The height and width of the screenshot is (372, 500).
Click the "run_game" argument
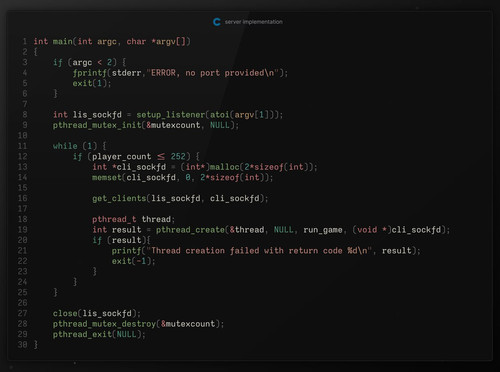323,230
